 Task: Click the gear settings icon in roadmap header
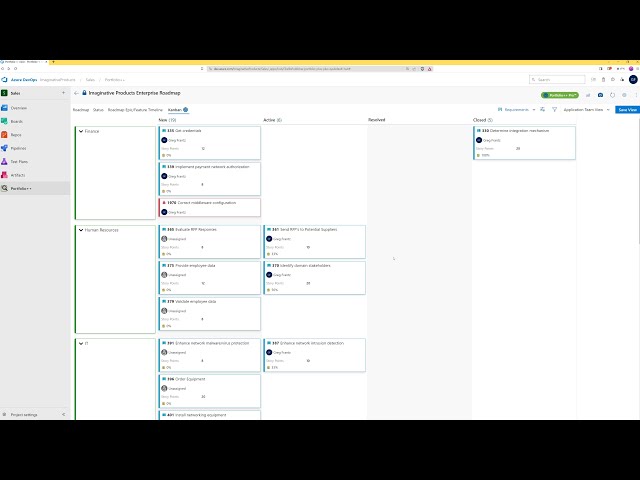pyautogui.click(x=624, y=95)
